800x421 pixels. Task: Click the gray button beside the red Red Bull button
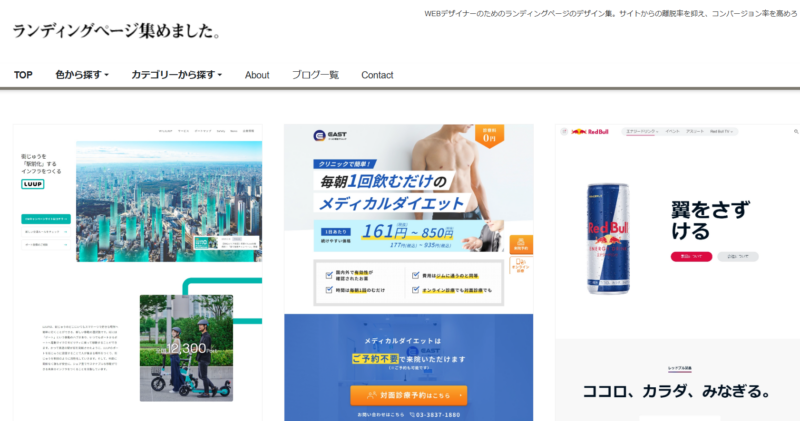(738, 256)
